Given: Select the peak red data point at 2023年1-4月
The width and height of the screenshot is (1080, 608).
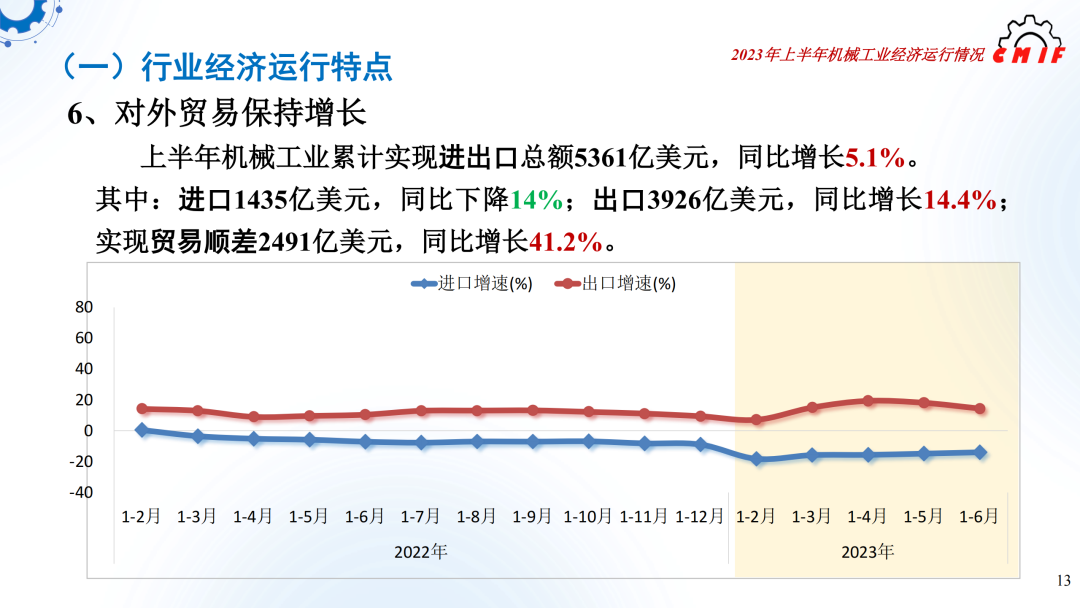Looking at the screenshot, I should [868, 399].
